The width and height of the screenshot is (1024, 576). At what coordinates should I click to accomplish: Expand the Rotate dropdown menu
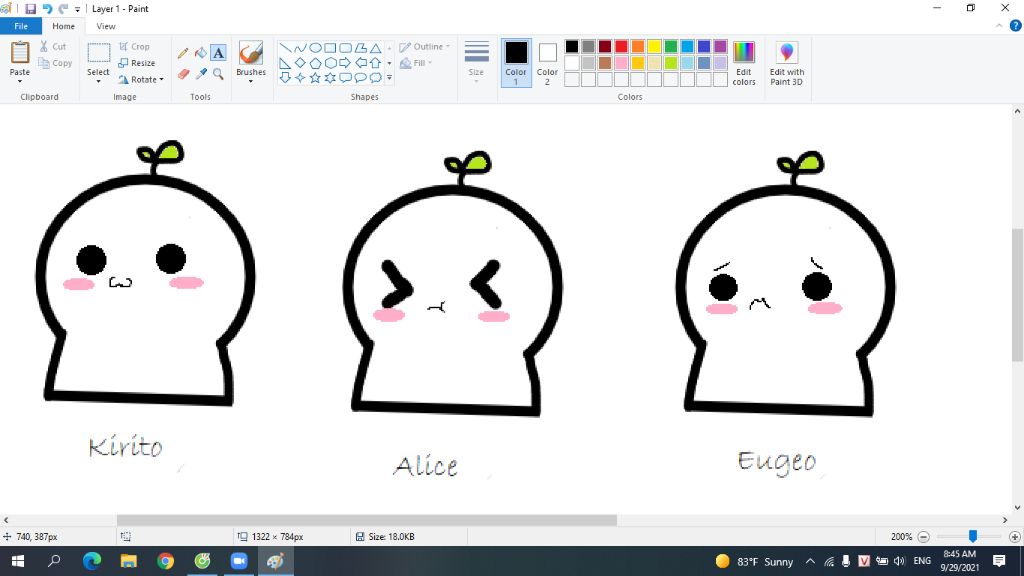coord(161,80)
